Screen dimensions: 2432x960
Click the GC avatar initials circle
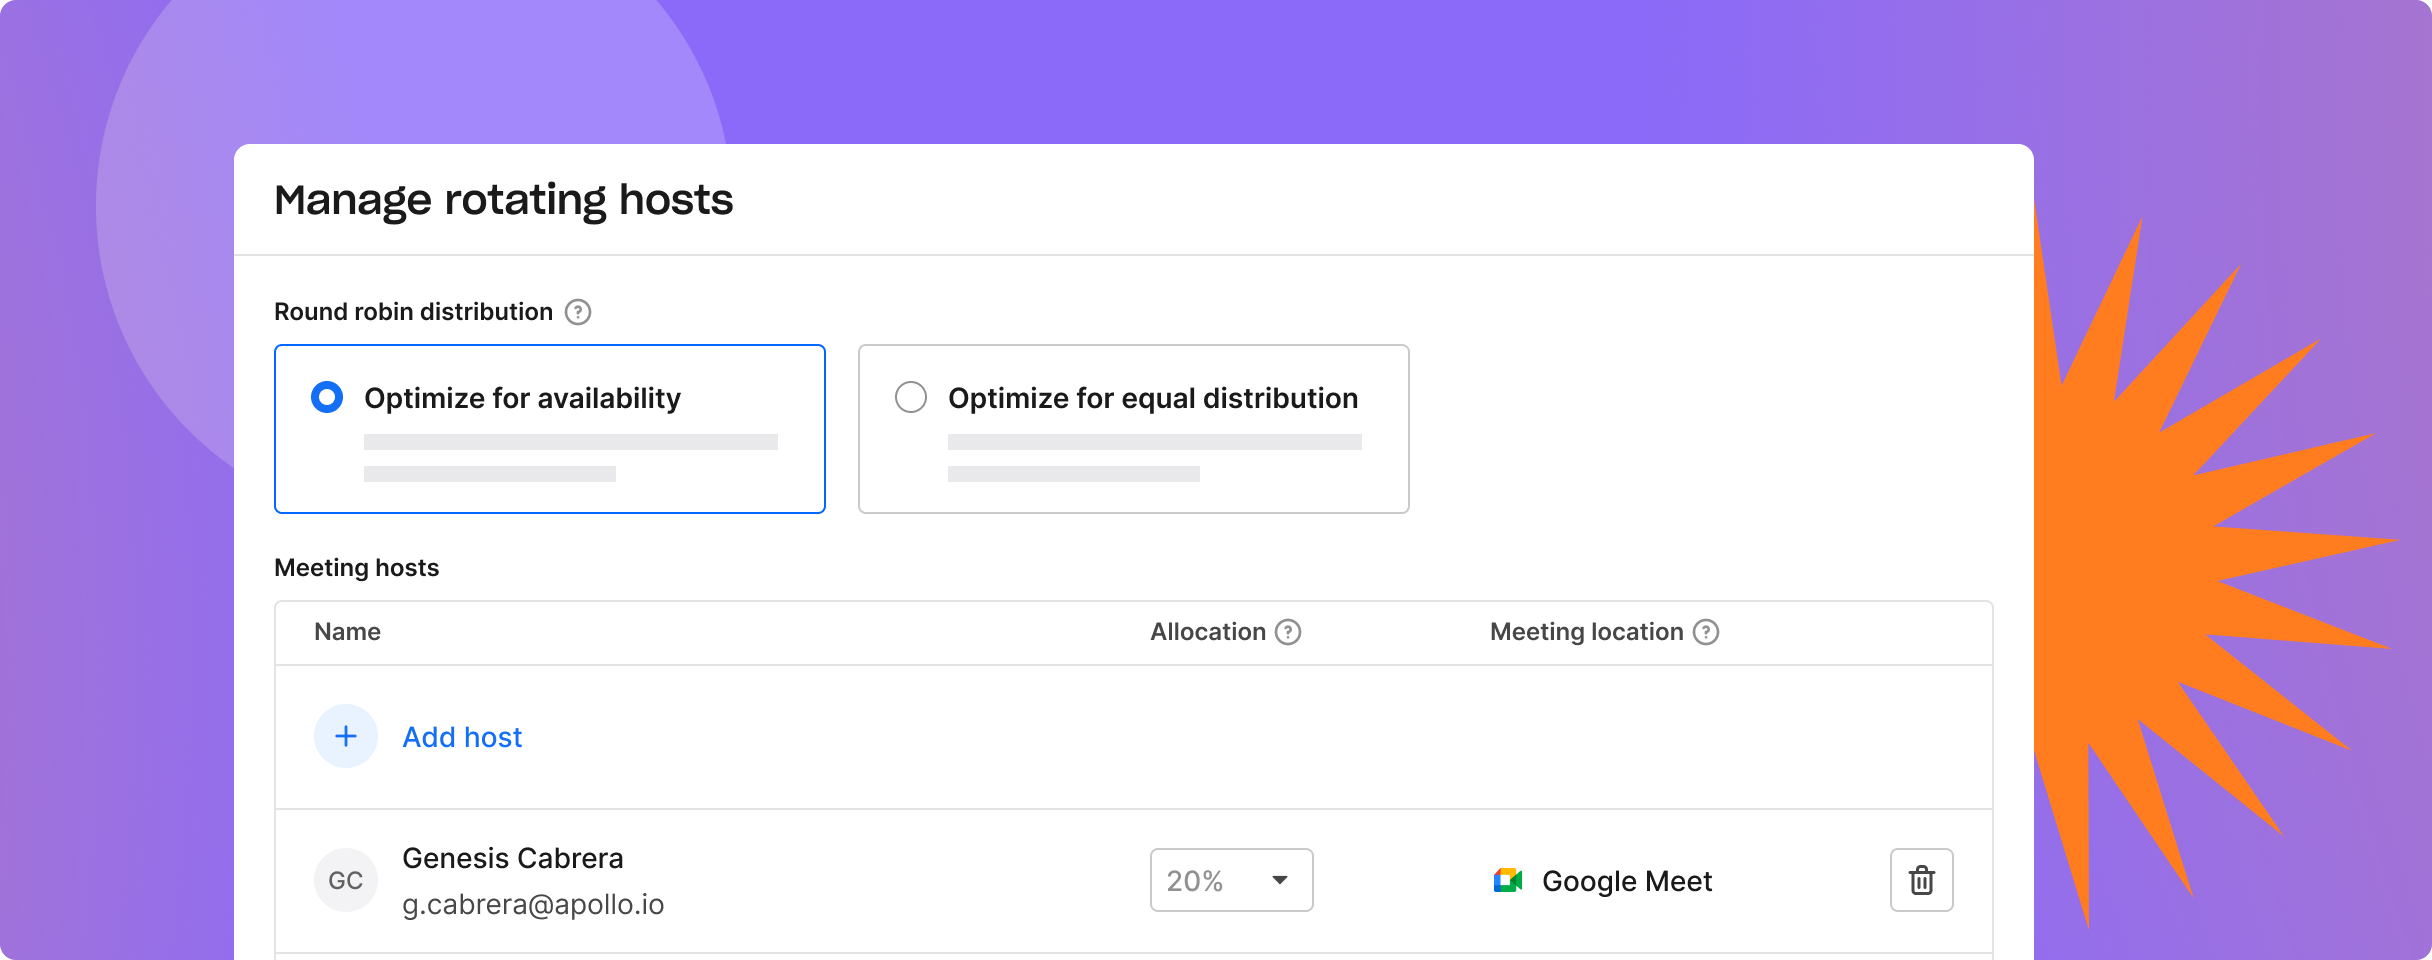point(346,880)
